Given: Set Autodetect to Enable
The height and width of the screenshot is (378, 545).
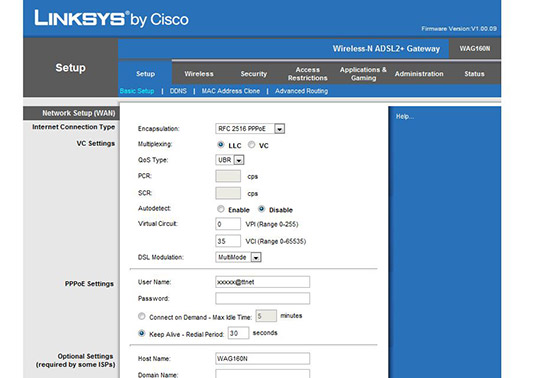Looking at the screenshot, I should click(220, 209).
